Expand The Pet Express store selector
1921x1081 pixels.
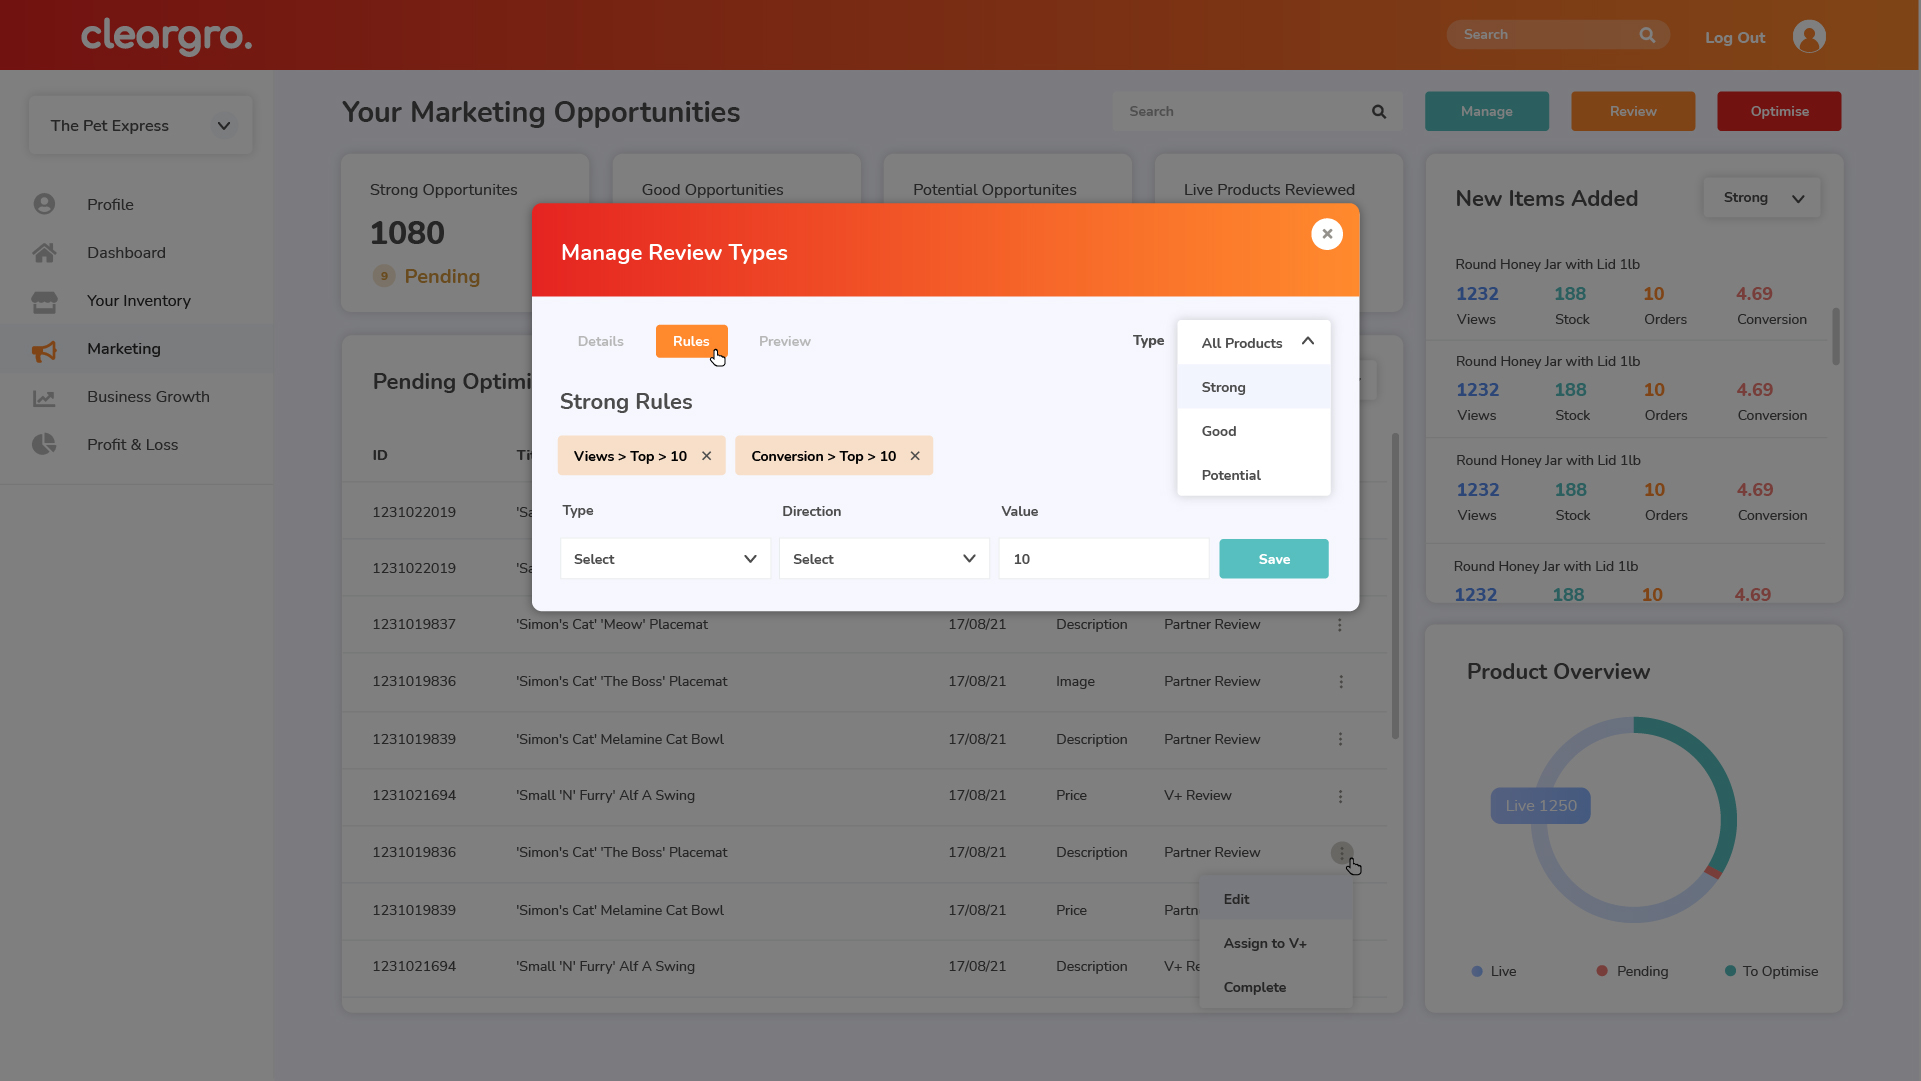click(140, 126)
